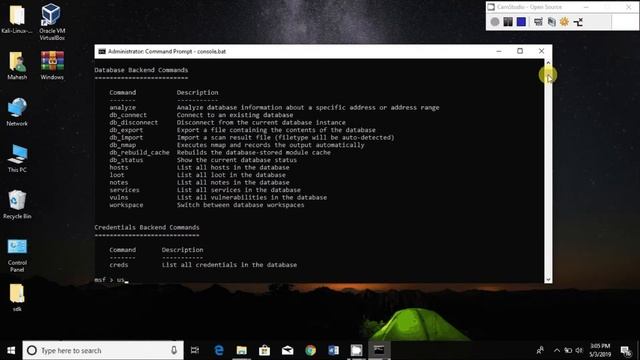The height and width of the screenshot is (360, 640).
Task: Maximize the Command Prompt window
Action: [x=520, y=51]
